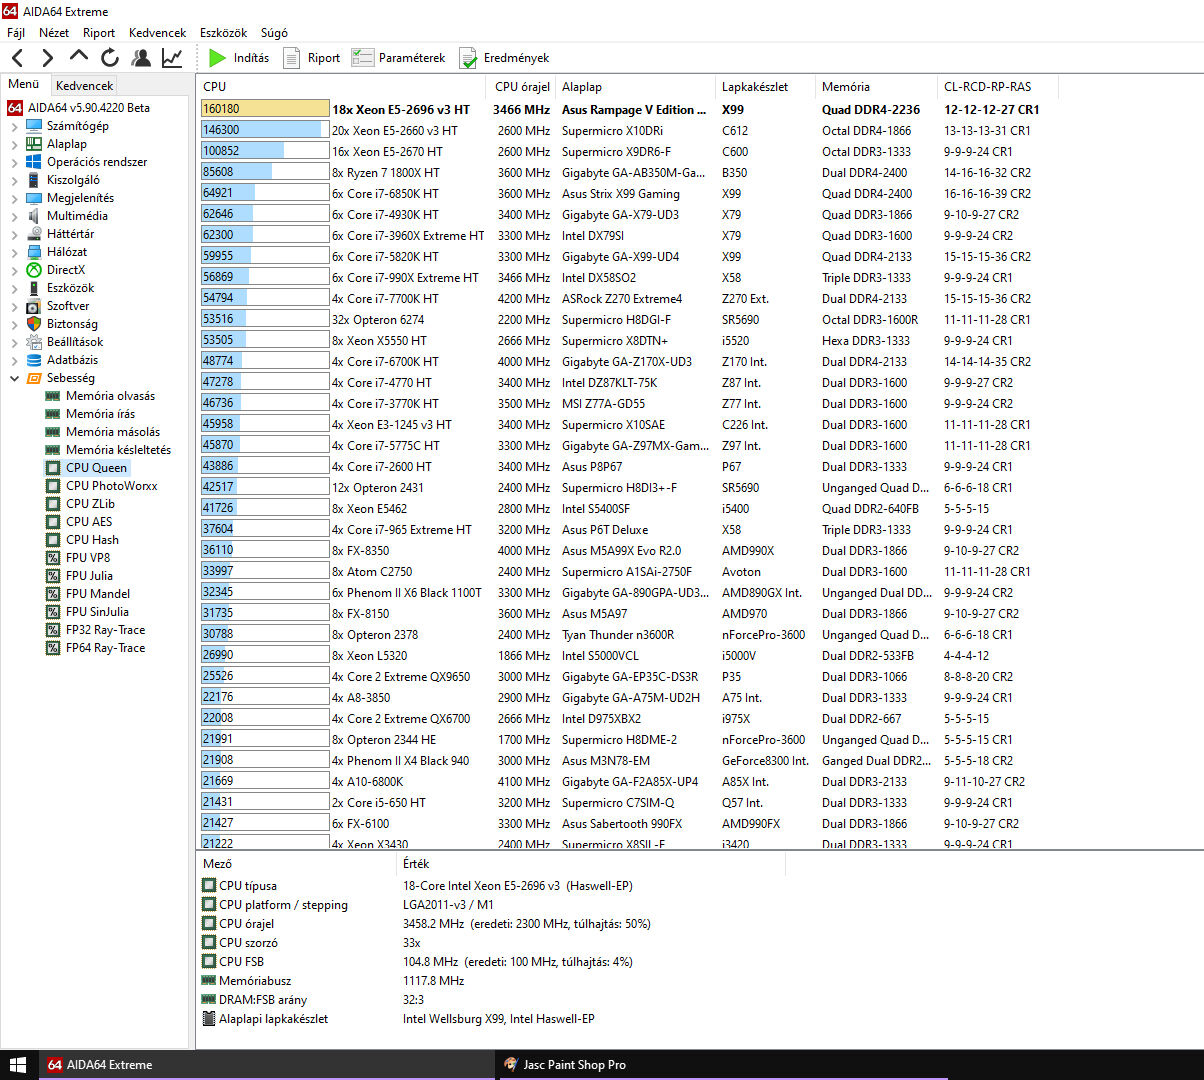Open the Kedvencek menu in menu bar
The image size is (1204, 1080).
(158, 33)
